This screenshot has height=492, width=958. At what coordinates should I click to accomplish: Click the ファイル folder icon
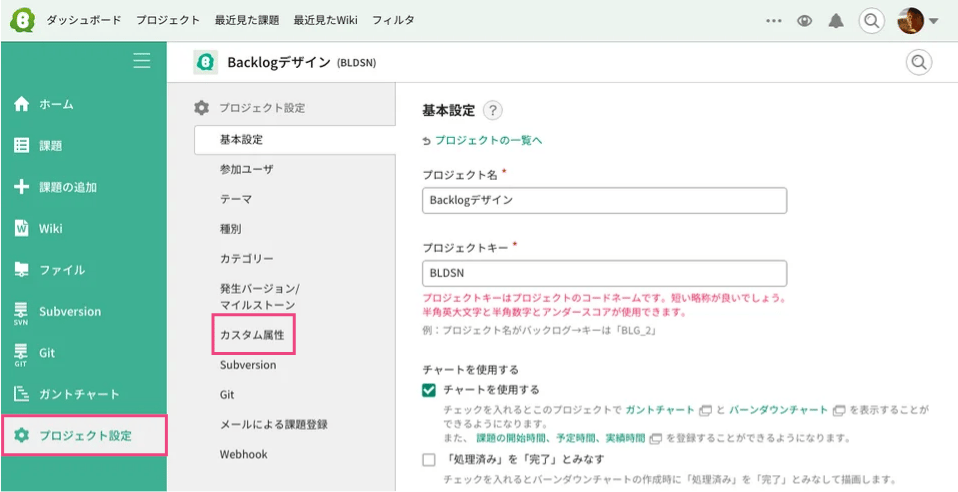21,270
